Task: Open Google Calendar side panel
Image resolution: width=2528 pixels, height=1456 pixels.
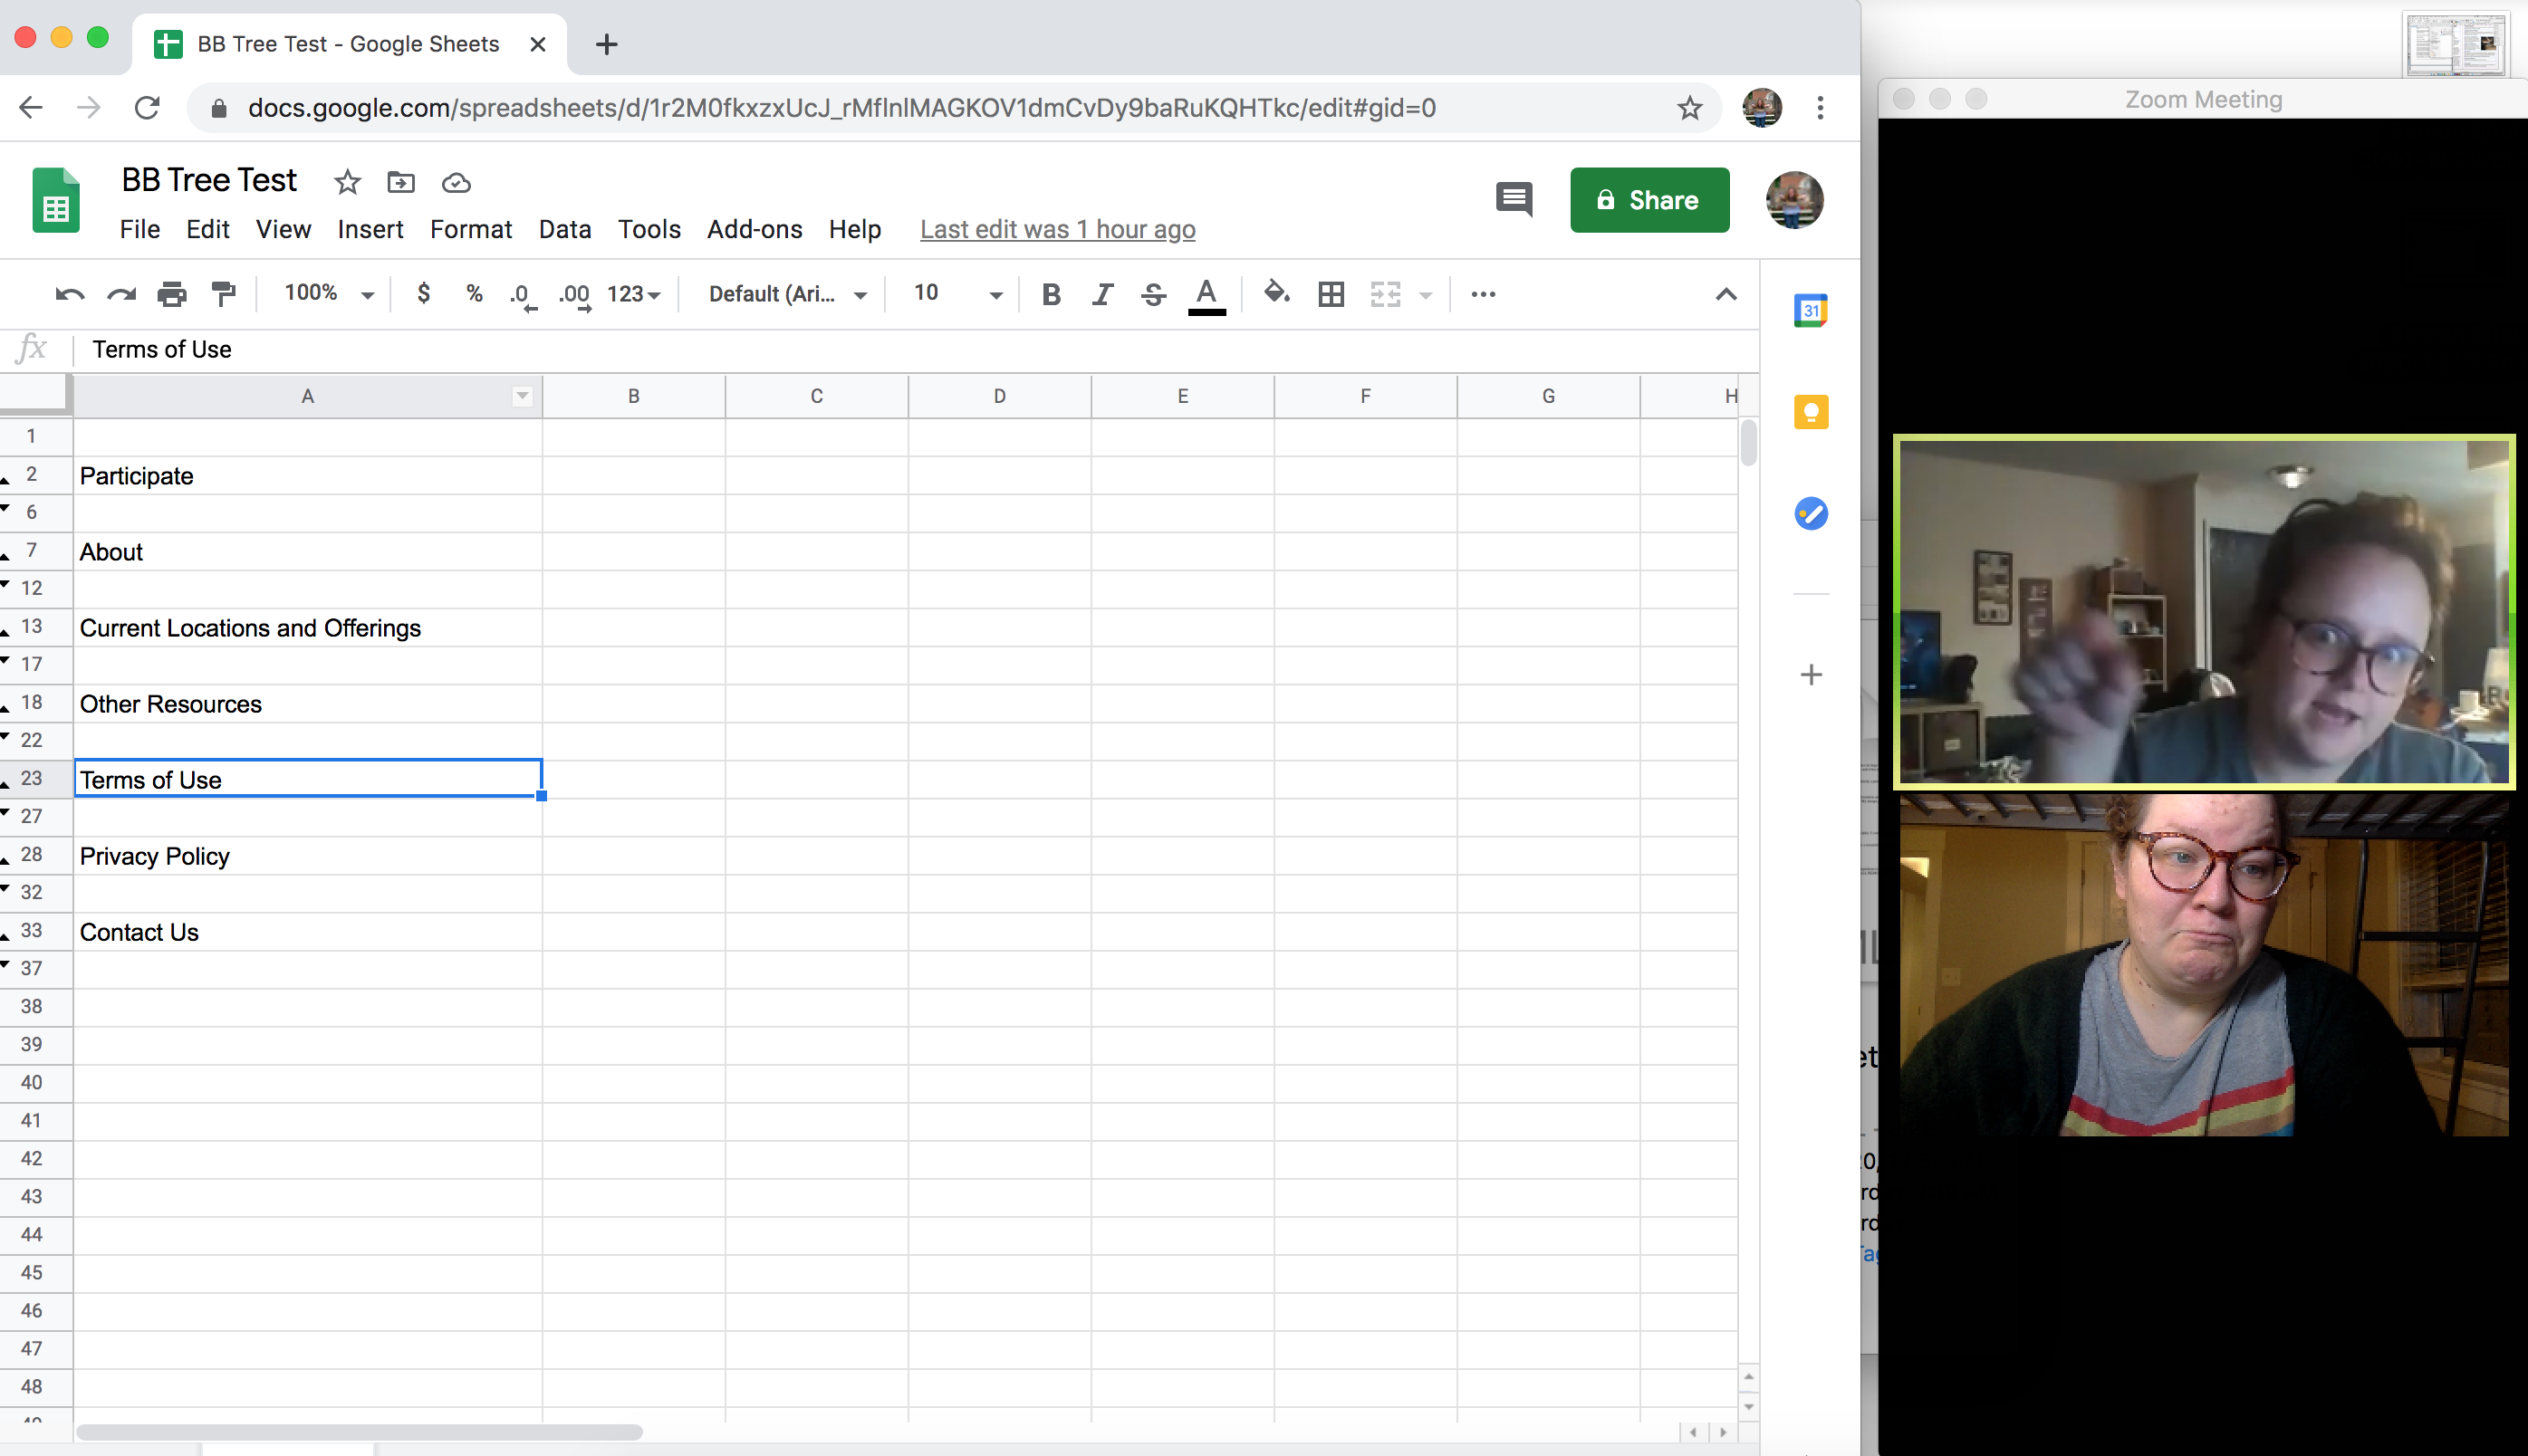Action: [x=1811, y=310]
